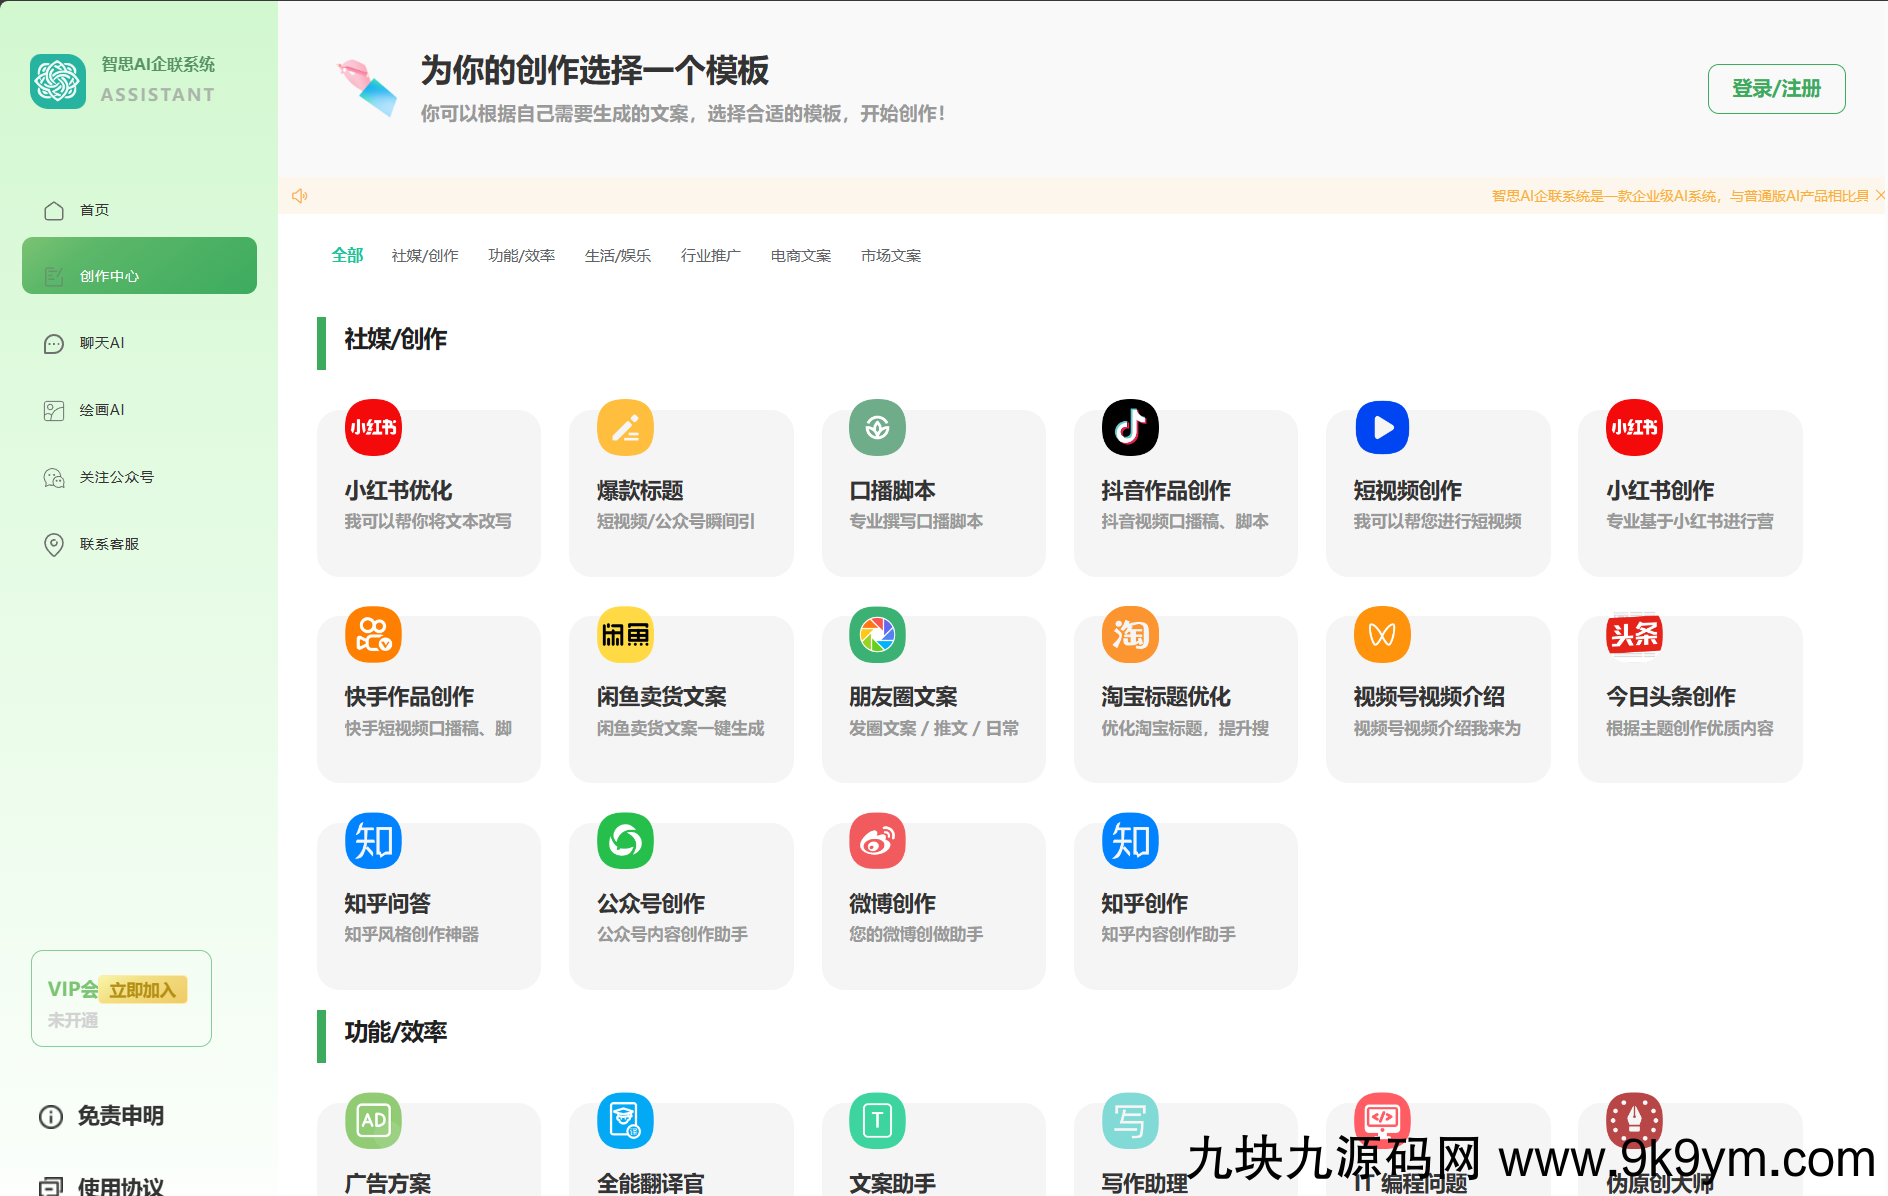1888x1196 pixels.
Task: Open the 朋友圈文案 camera-shutter icon
Action: (x=877, y=634)
